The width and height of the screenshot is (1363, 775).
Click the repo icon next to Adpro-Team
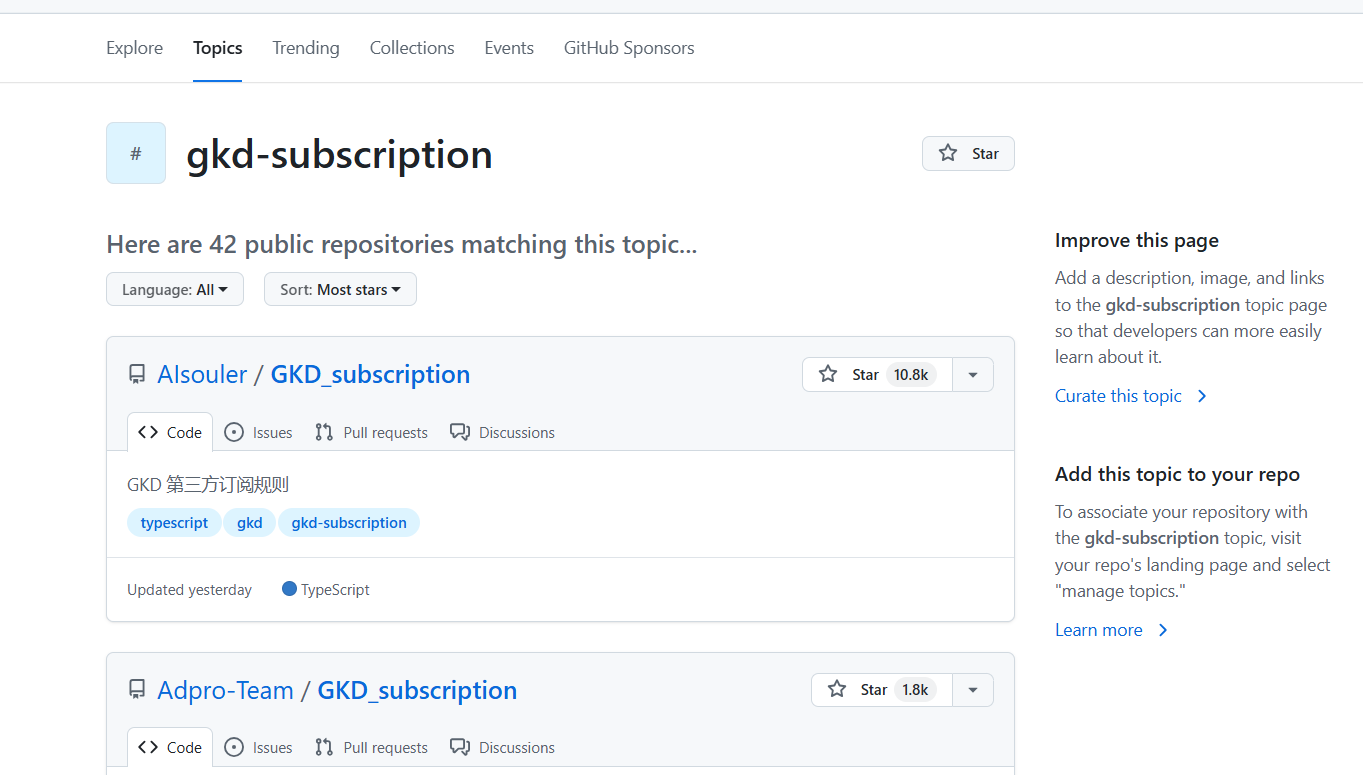coord(137,690)
